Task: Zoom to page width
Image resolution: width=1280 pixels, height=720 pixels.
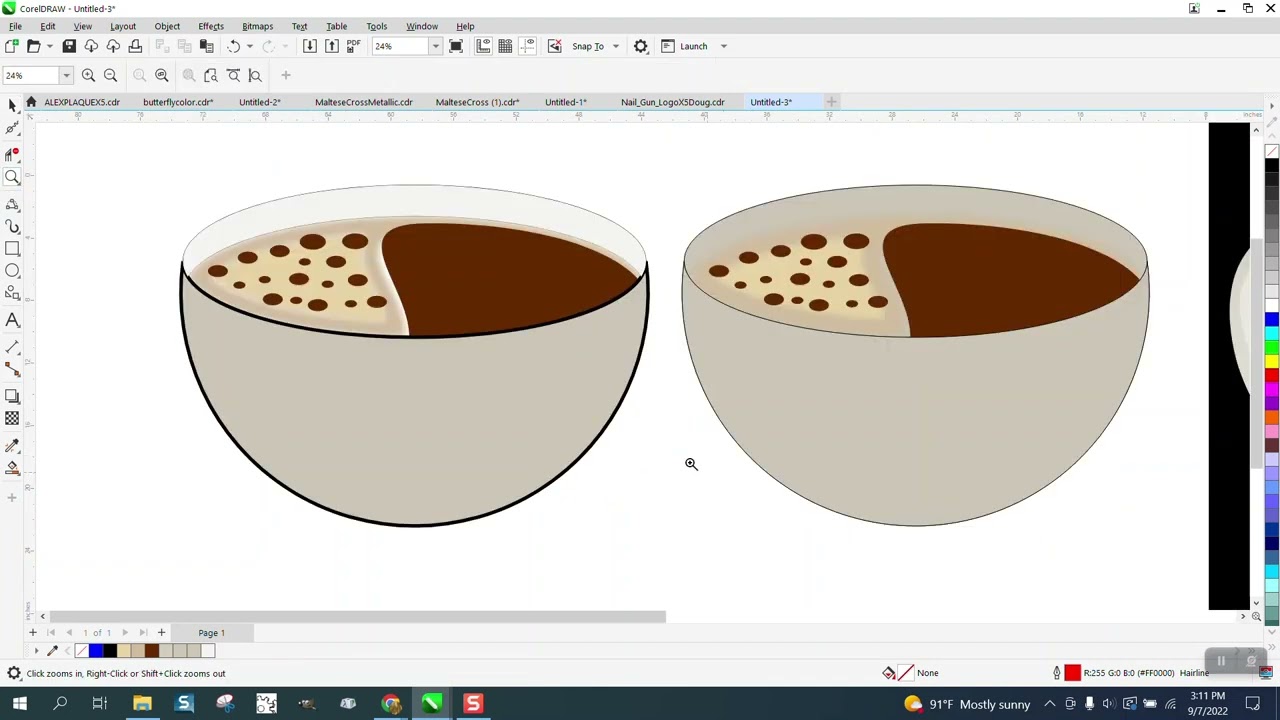Action: [233, 76]
